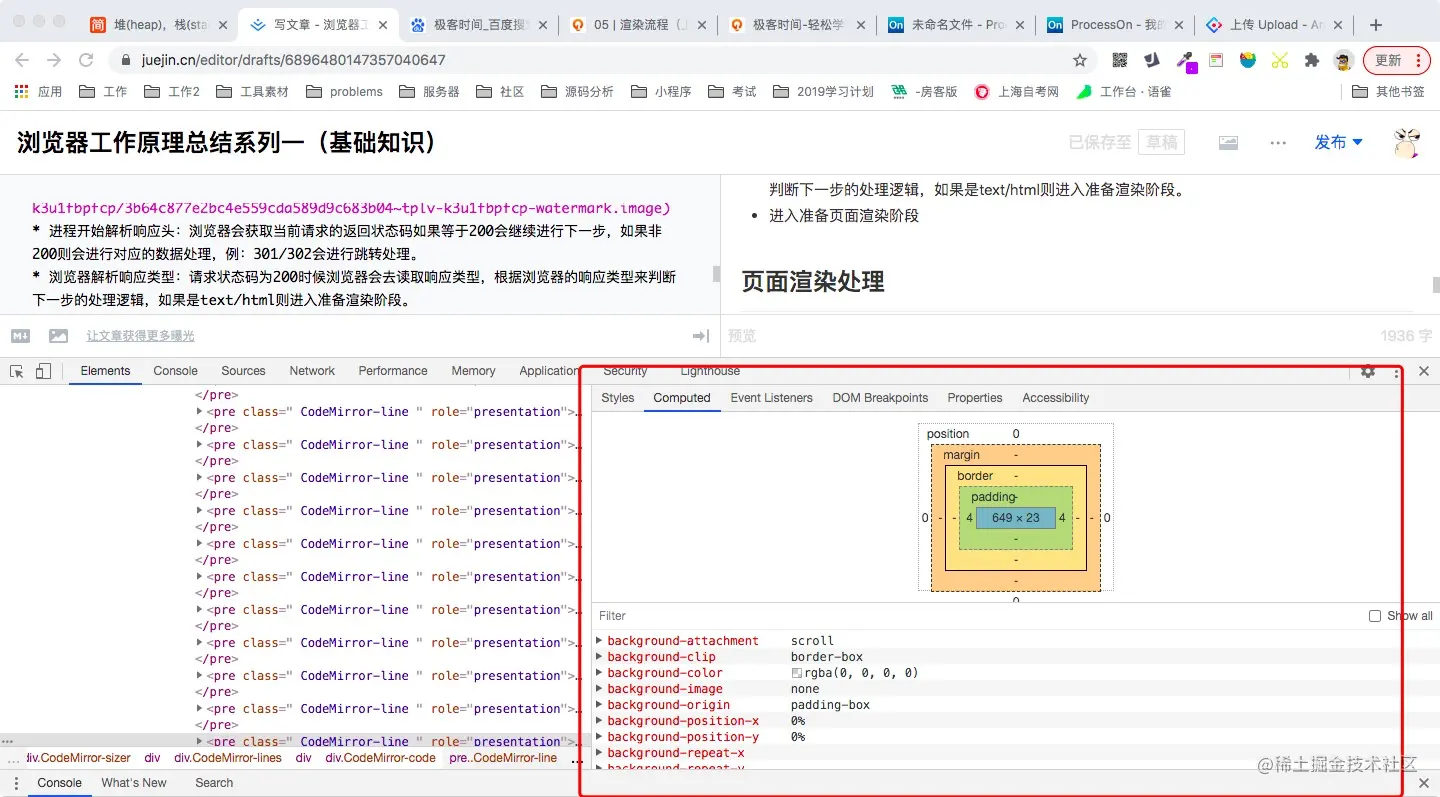Viewport: 1440px width, 797px height.
Task: Open the 源码分析 bookmark folder
Action: click(577, 91)
